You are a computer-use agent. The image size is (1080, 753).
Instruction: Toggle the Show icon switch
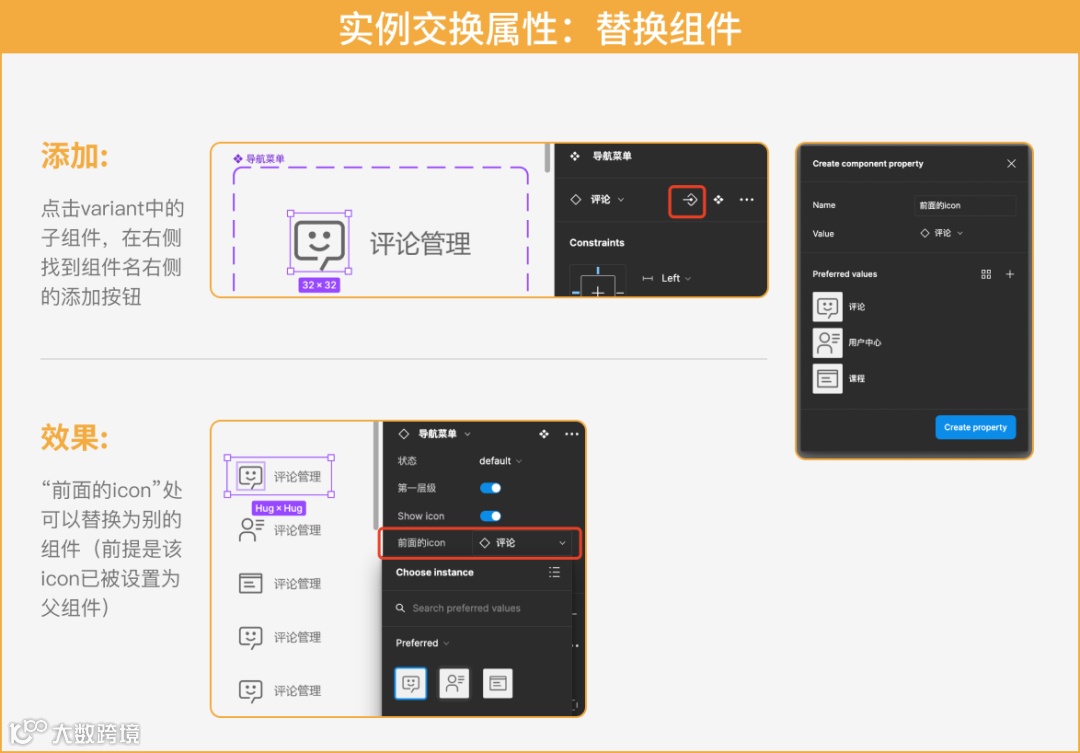[x=490, y=516]
